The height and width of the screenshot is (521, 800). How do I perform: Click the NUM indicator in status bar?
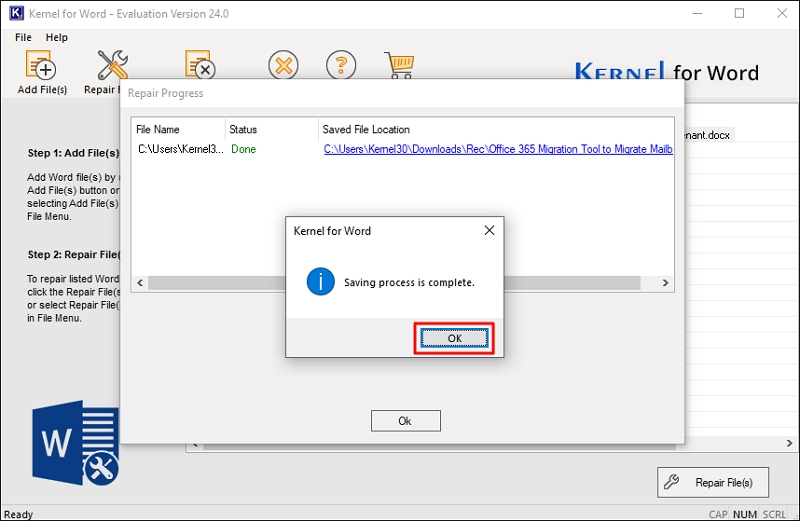point(745,514)
